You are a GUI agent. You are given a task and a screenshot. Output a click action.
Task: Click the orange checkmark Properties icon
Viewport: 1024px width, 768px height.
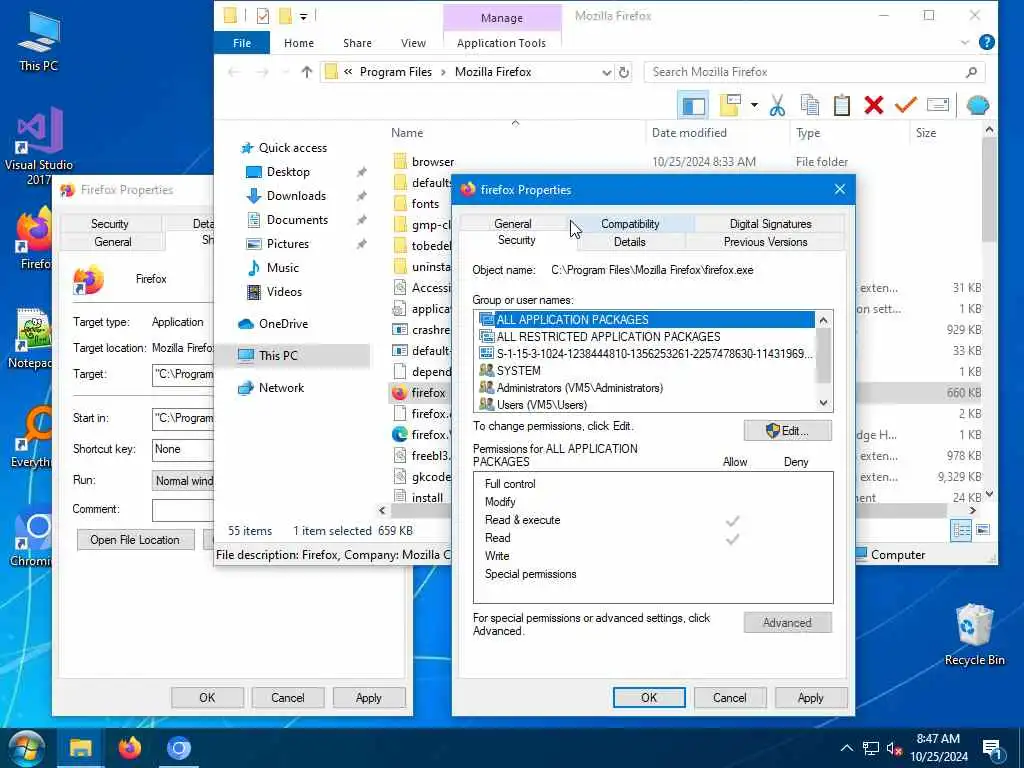[x=906, y=105]
